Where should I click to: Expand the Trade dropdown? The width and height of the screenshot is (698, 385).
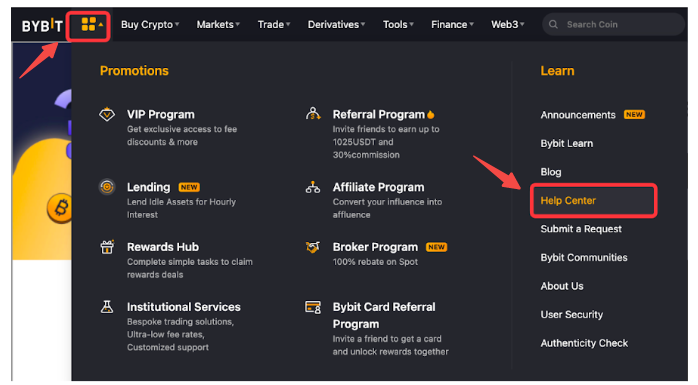[274, 24]
